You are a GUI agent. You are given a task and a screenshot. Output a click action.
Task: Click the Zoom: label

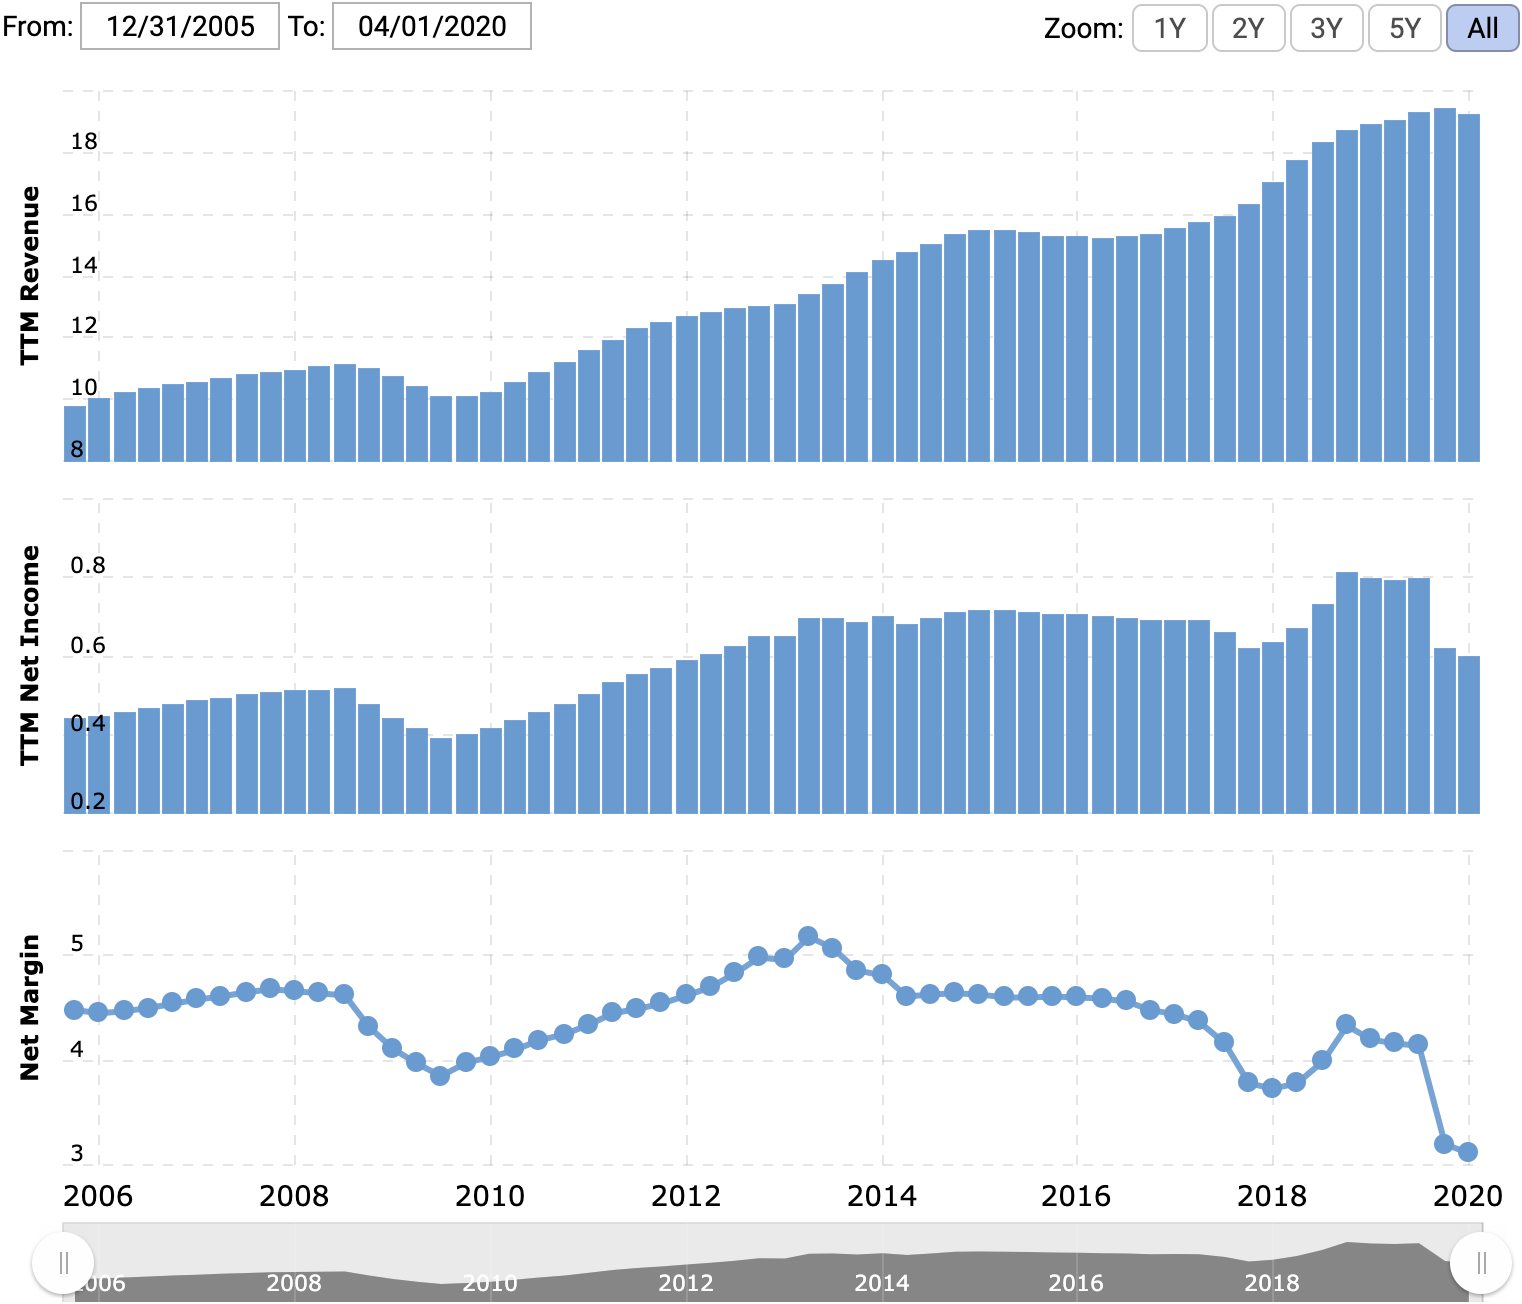(1083, 28)
